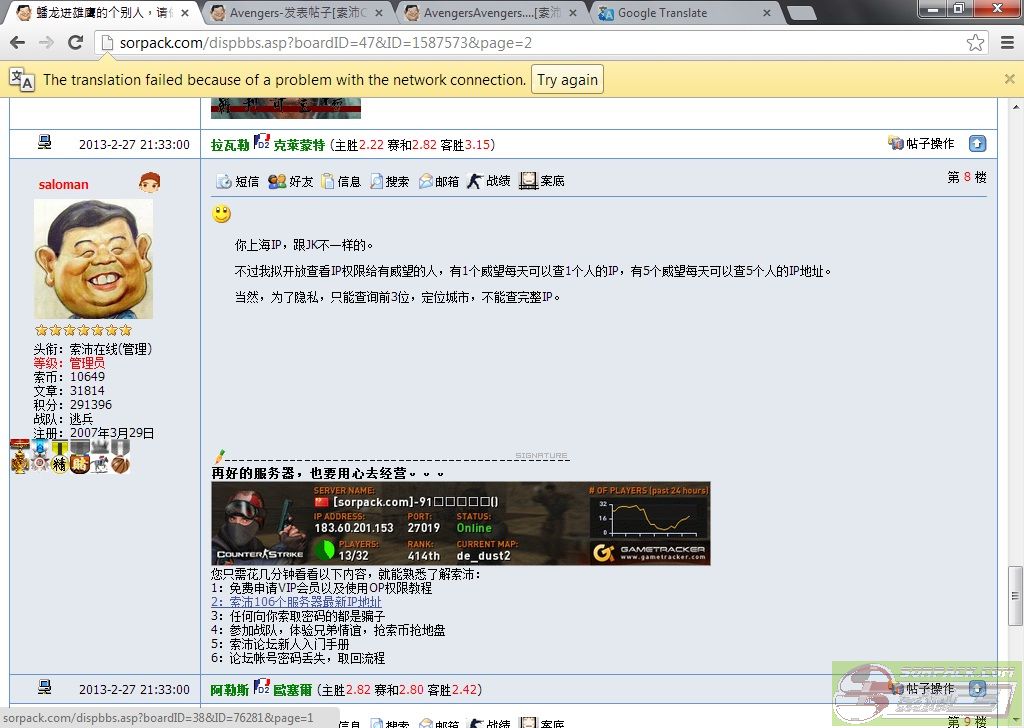Click saloman's caricature avatar
1024x728 pixels.
[x=93, y=259]
